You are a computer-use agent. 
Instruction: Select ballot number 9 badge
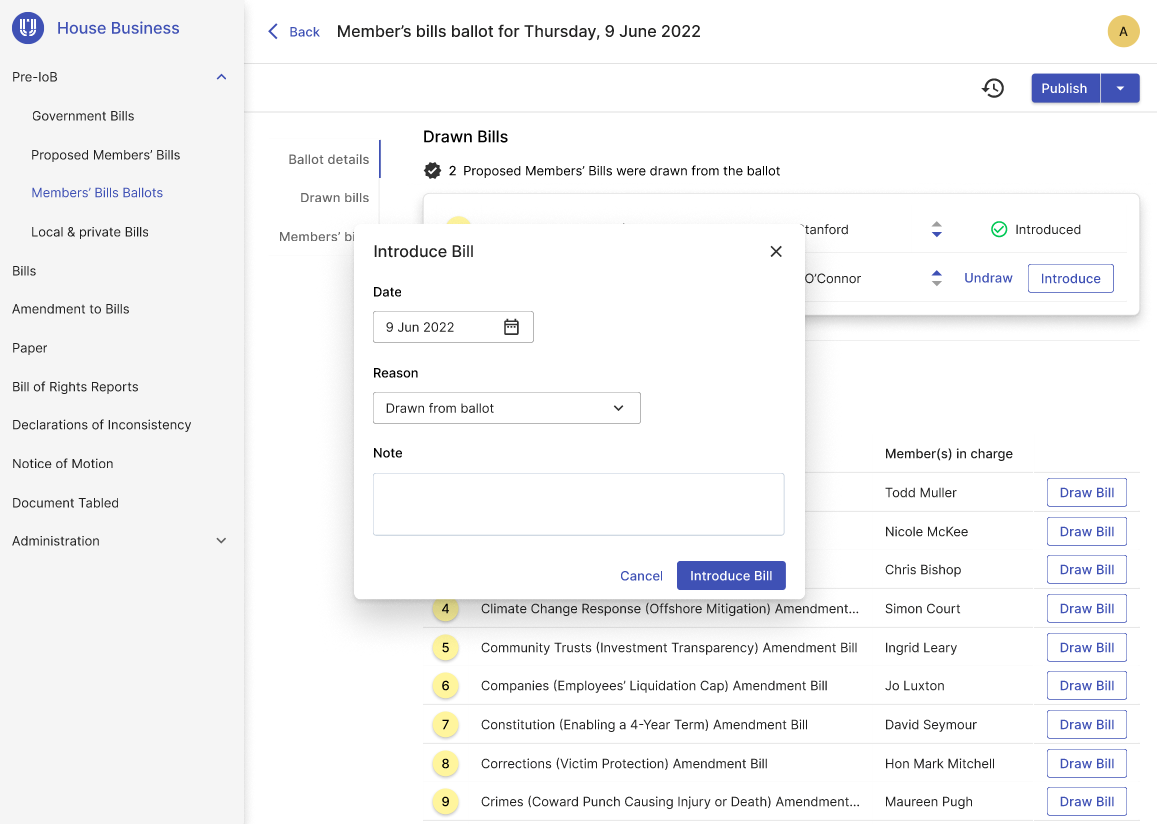[x=445, y=802]
